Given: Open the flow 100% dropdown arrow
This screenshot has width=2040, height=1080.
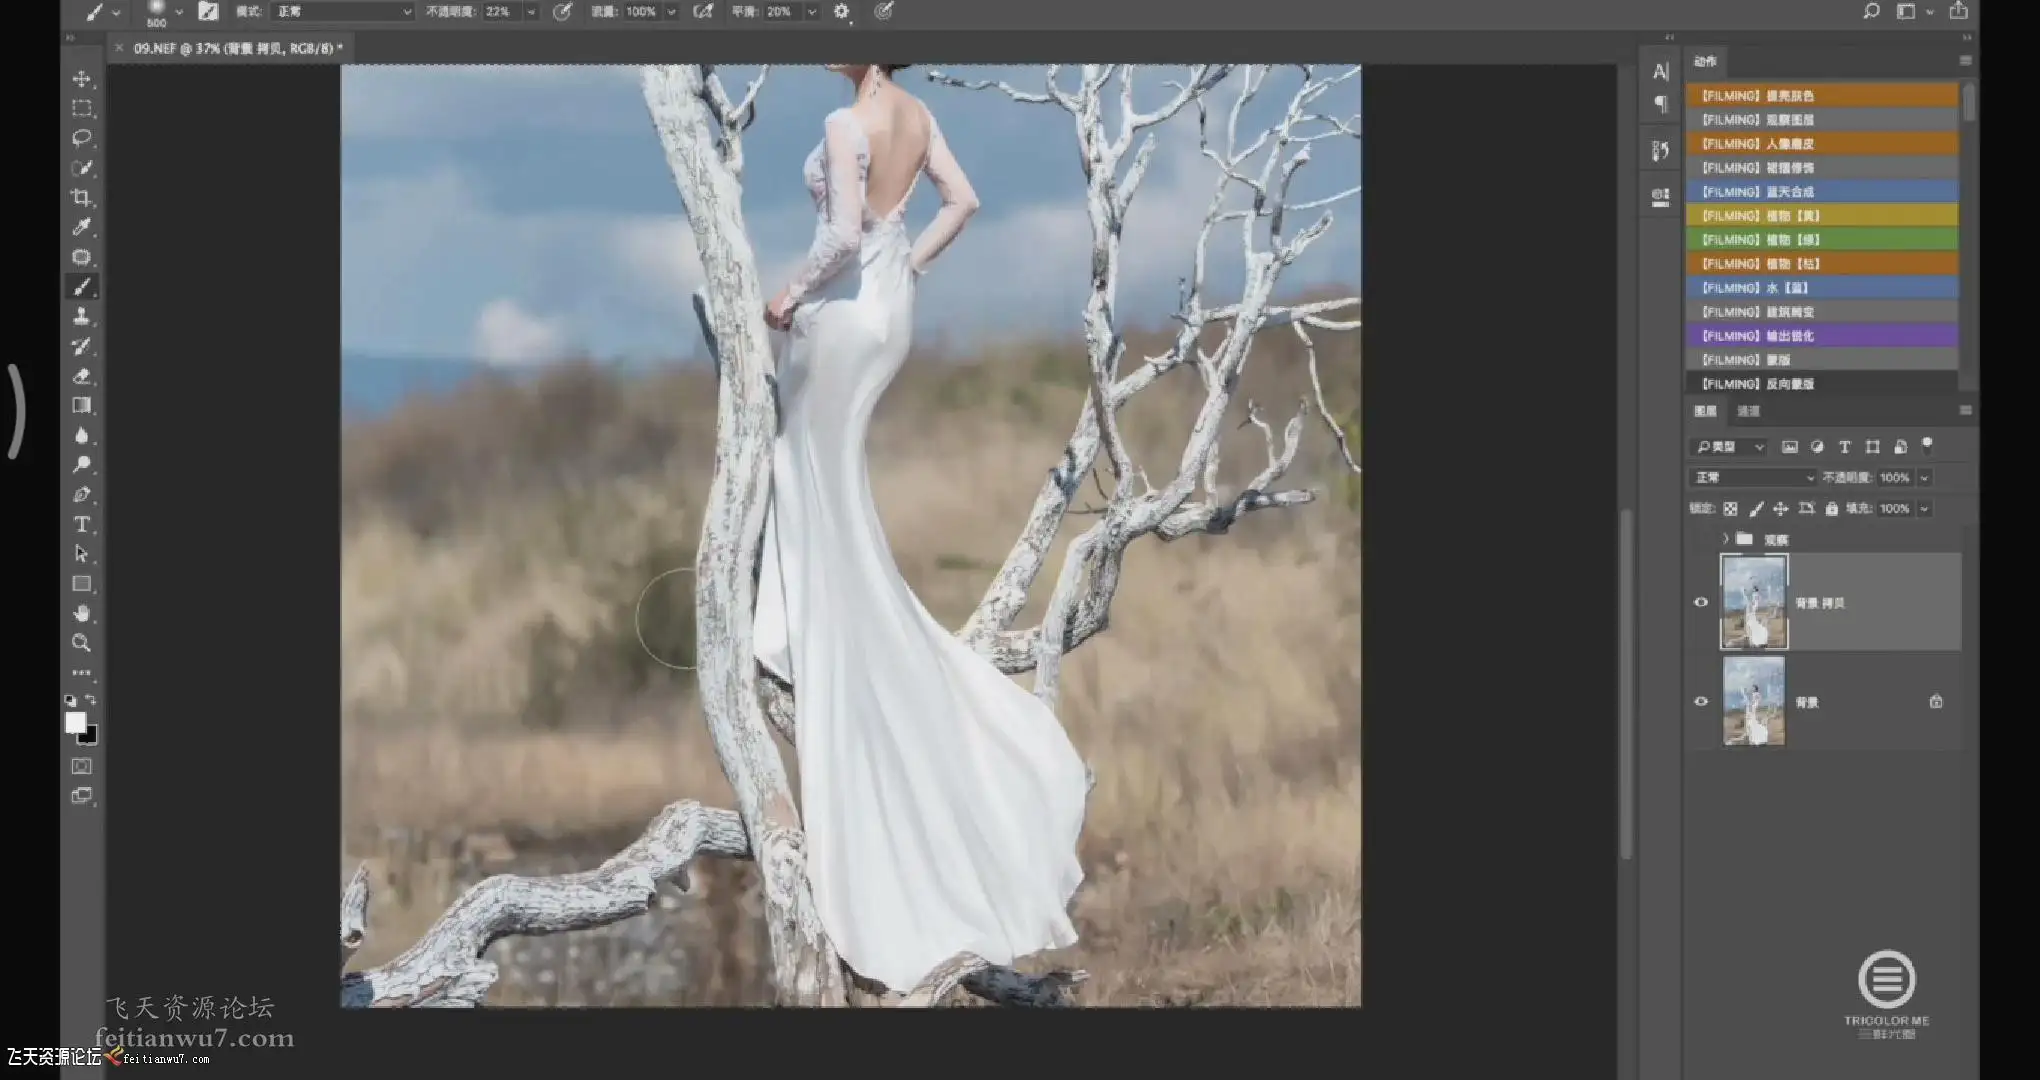Looking at the screenshot, I should [671, 12].
